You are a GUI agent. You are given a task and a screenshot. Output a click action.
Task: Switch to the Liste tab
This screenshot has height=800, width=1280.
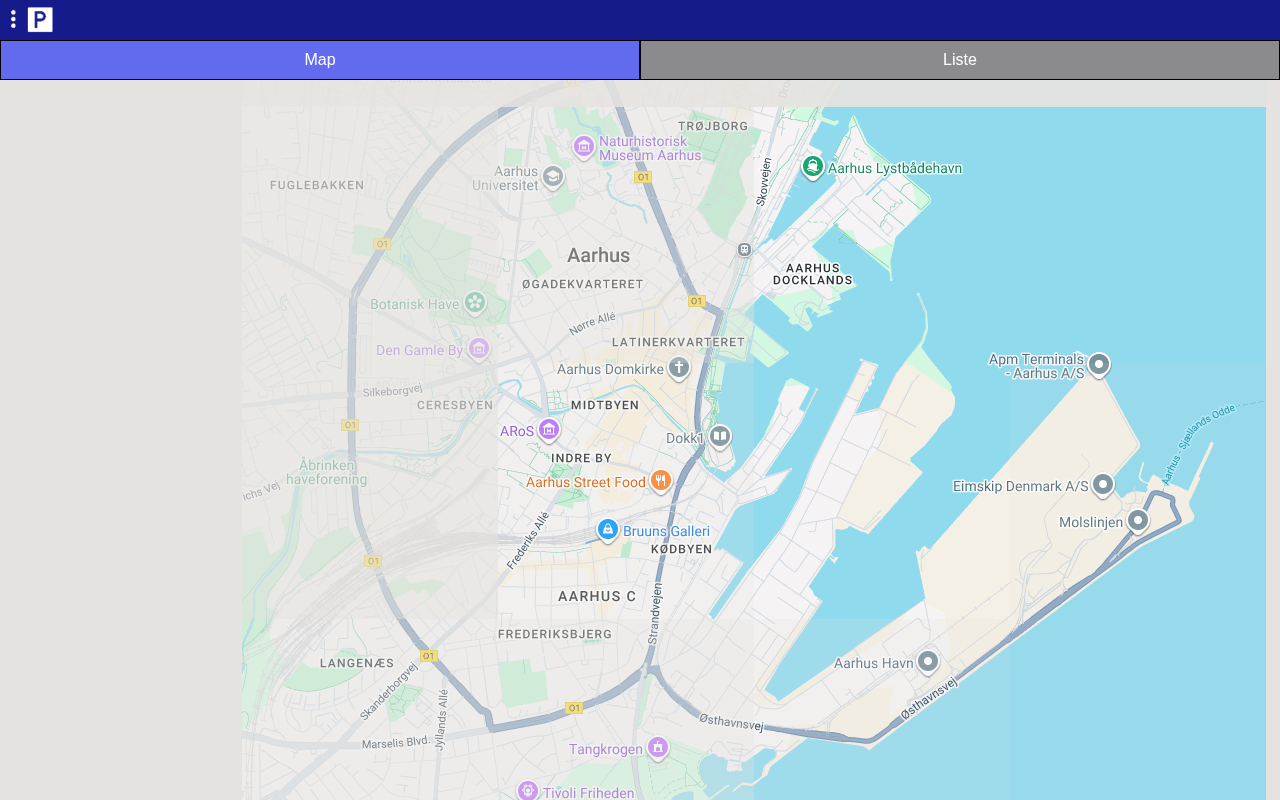point(959,60)
